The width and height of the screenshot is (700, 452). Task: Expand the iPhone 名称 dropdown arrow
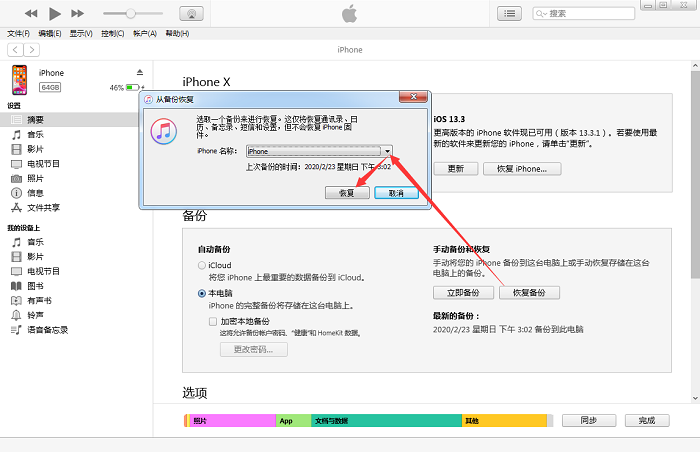point(387,151)
